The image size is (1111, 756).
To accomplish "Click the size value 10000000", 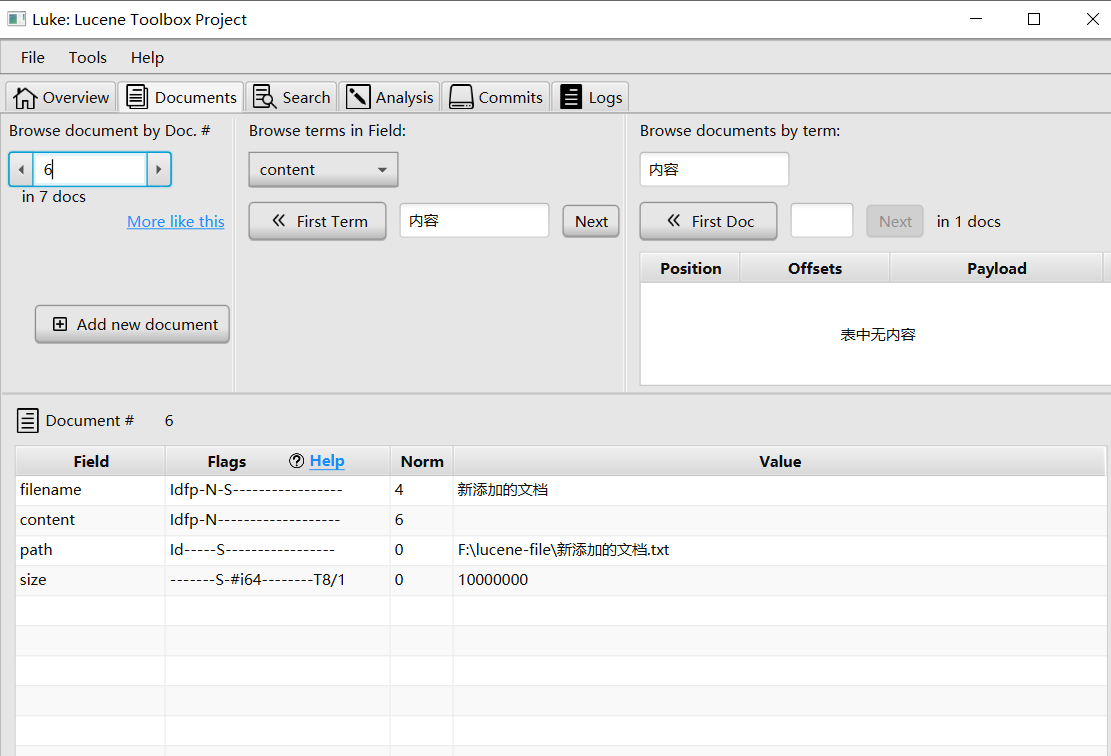I will tap(493, 580).
